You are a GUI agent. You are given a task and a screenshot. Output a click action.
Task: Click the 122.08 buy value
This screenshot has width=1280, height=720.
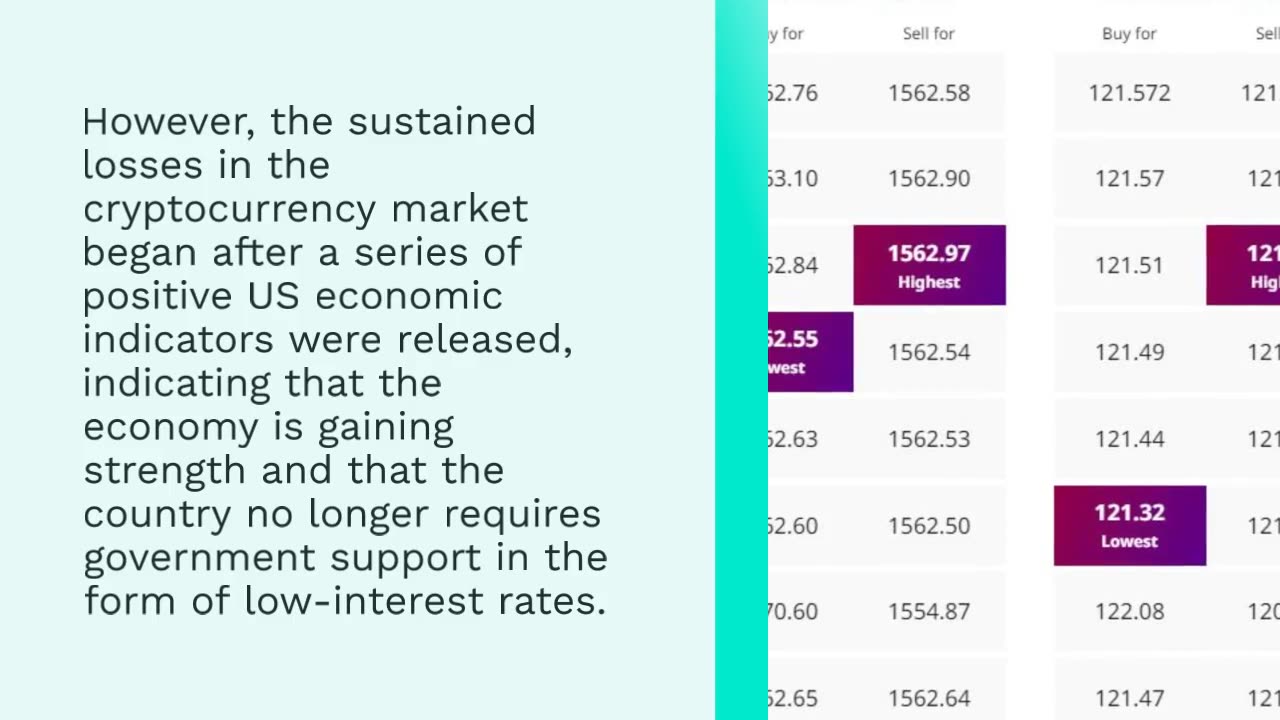1130,611
